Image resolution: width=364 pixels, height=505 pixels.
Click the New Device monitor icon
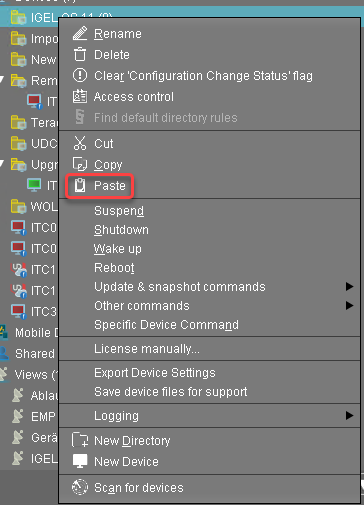pyautogui.click(x=80, y=461)
